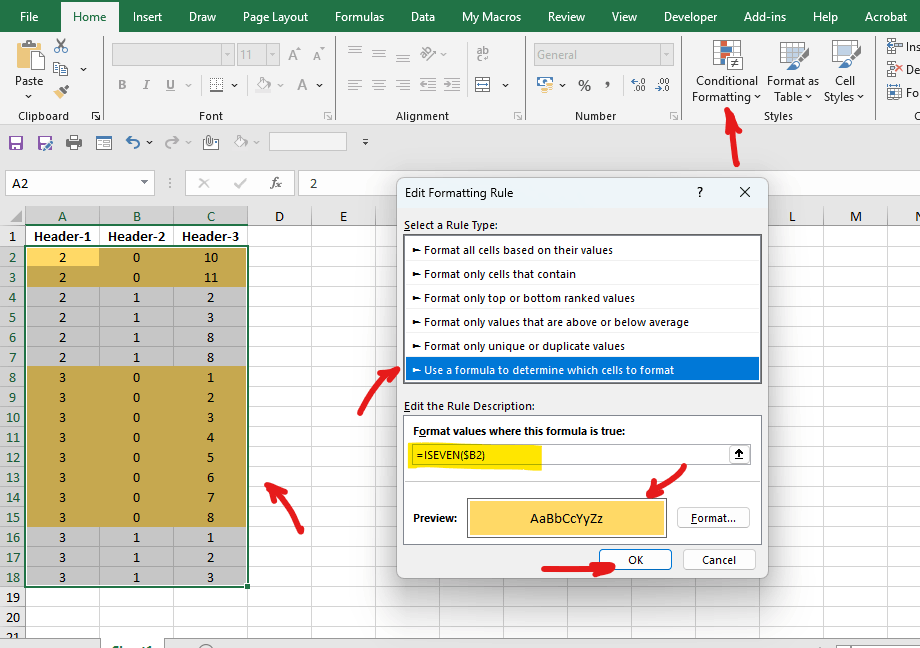Switch to the Data tab

tap(422, 16)
